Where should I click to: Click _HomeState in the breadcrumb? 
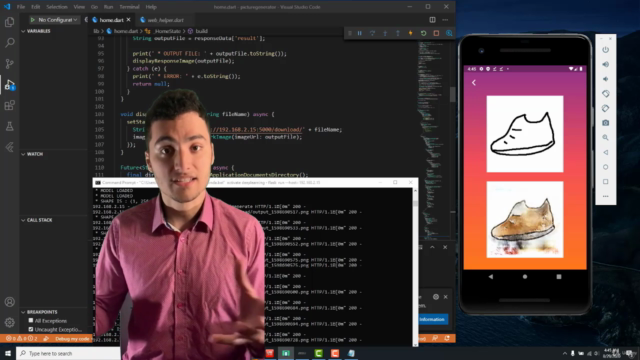click(x=167, y=31)
